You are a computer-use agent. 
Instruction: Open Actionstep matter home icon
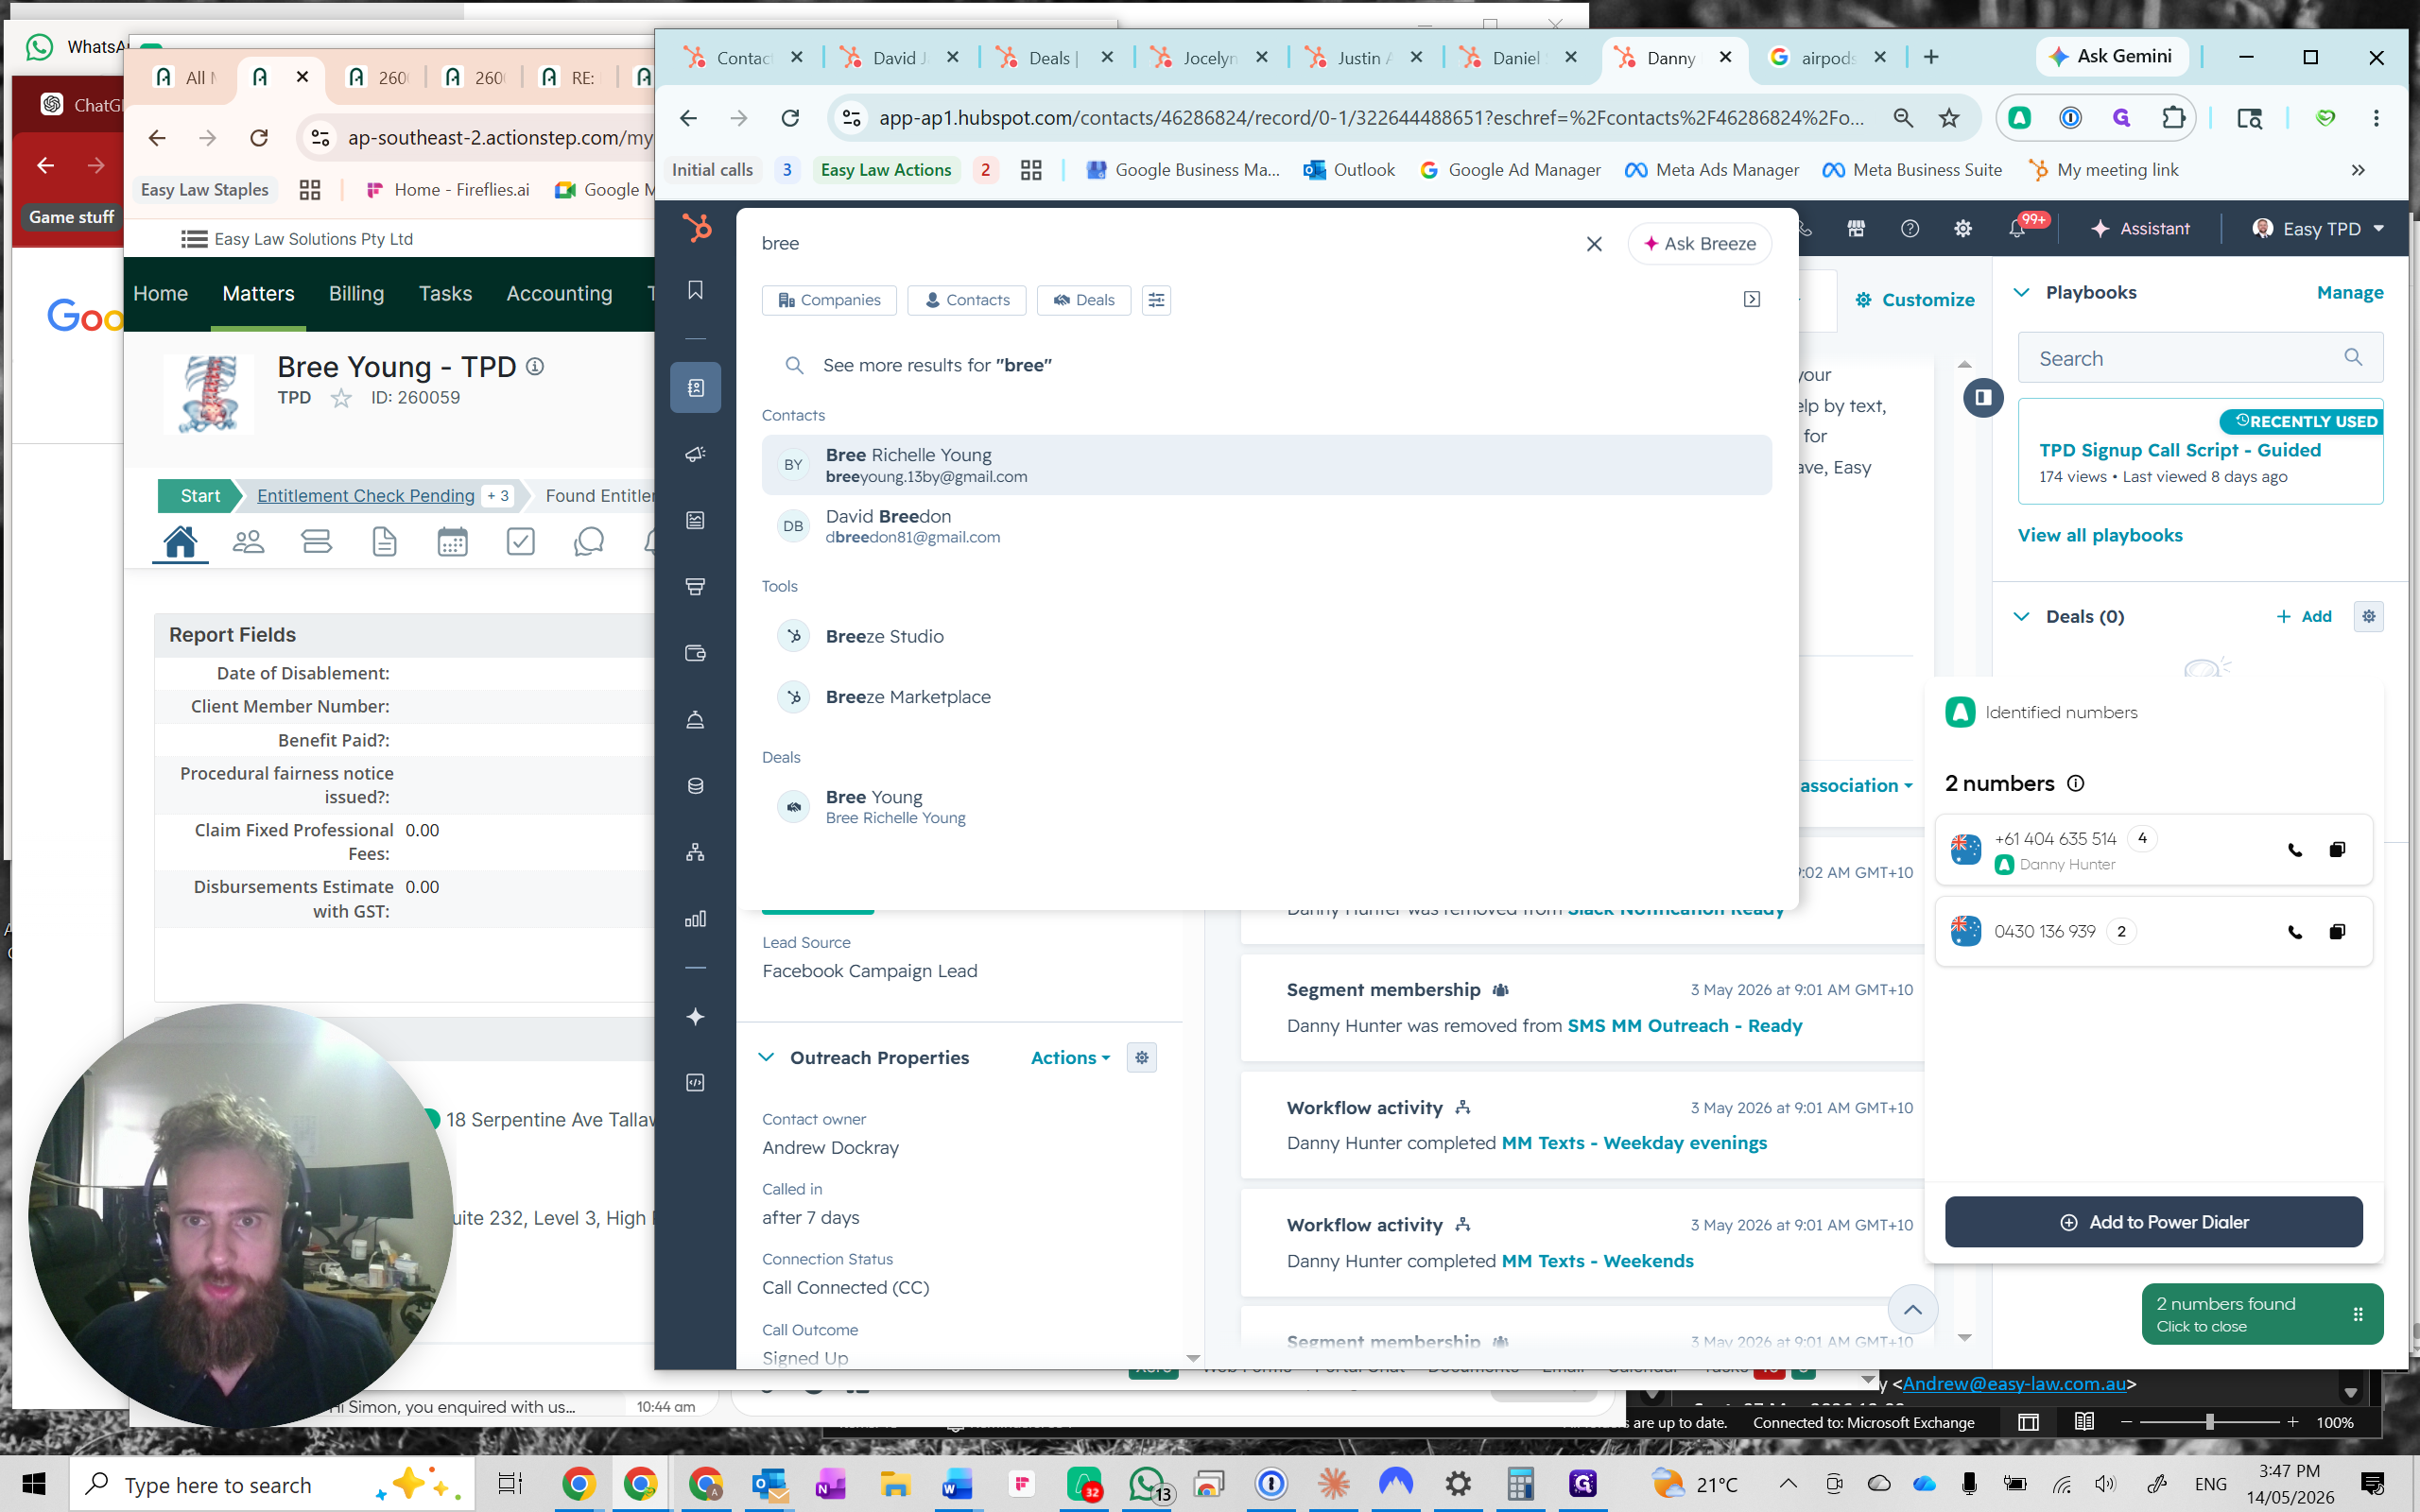point(180,541)
